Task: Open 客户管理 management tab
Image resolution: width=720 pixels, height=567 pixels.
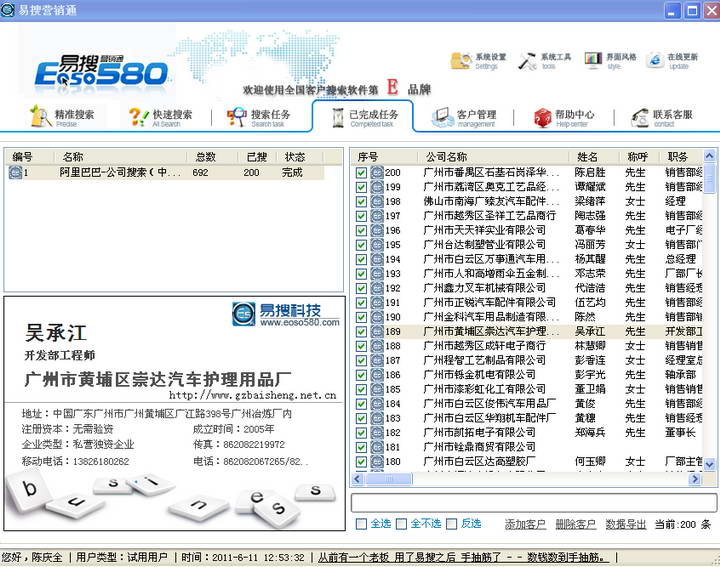Action: point(464,117)
